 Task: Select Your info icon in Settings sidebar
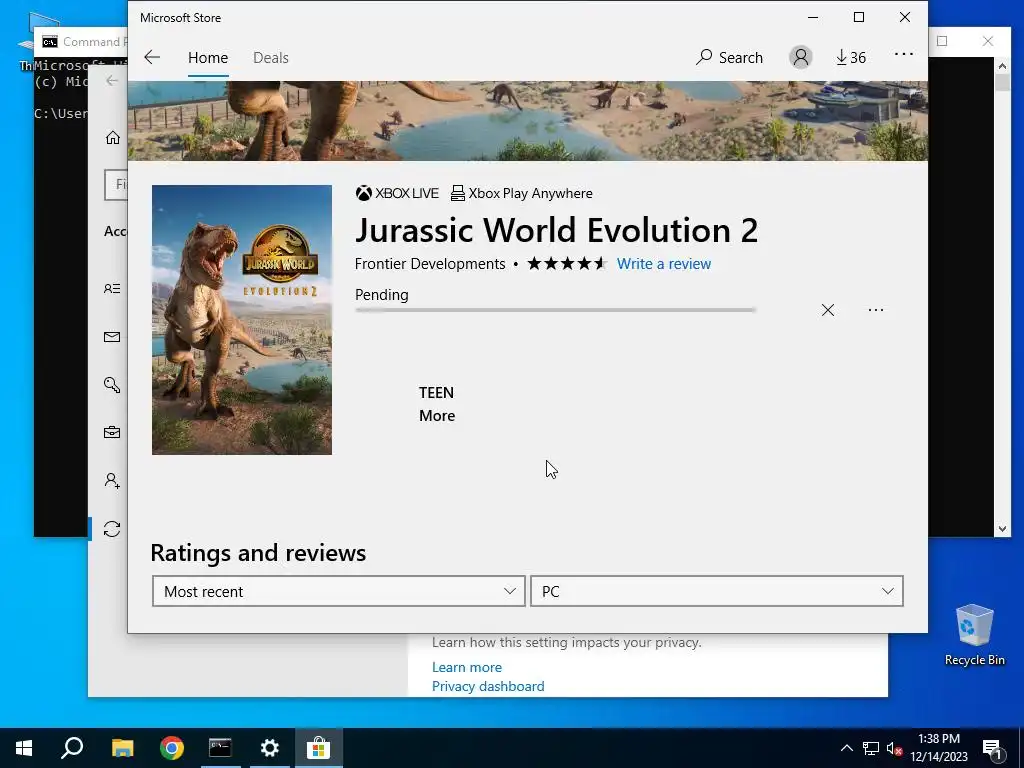click(112, 288)
